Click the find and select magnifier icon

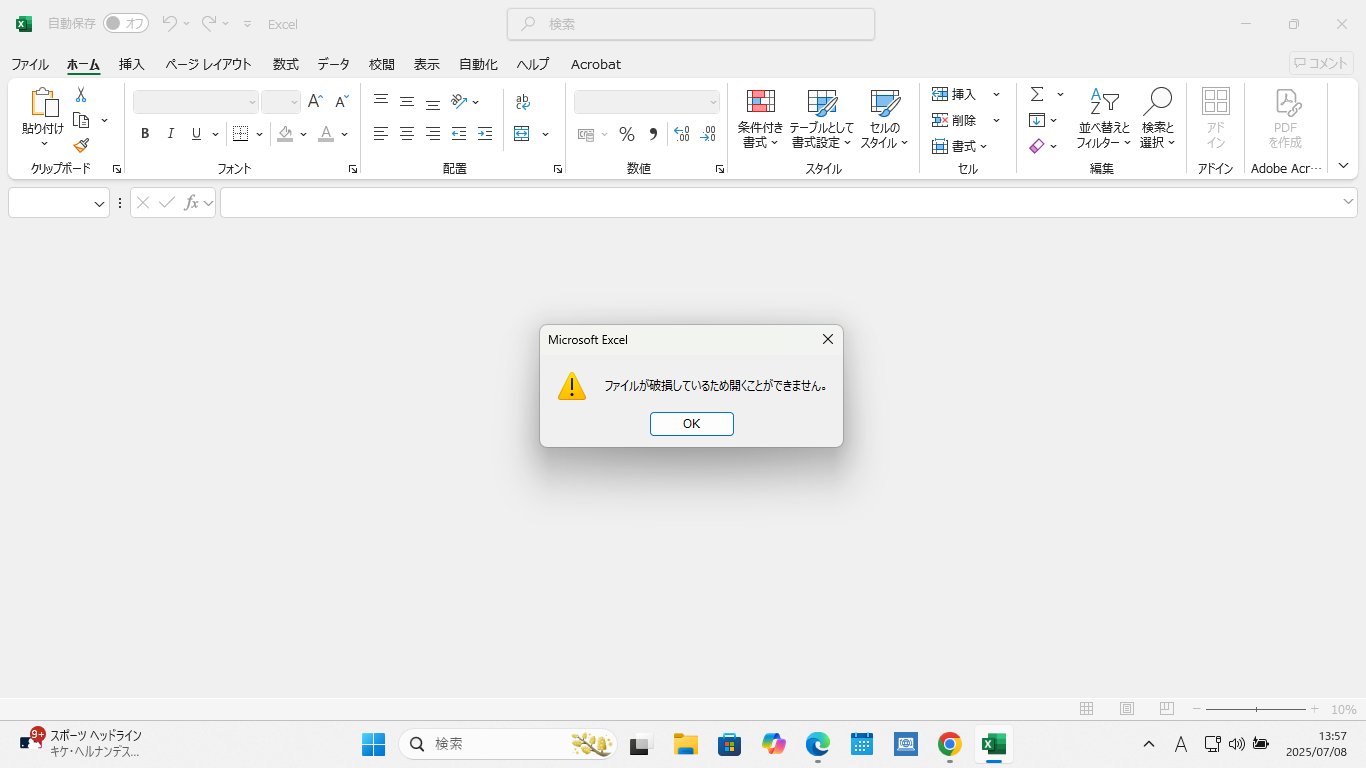point(1157,102)
